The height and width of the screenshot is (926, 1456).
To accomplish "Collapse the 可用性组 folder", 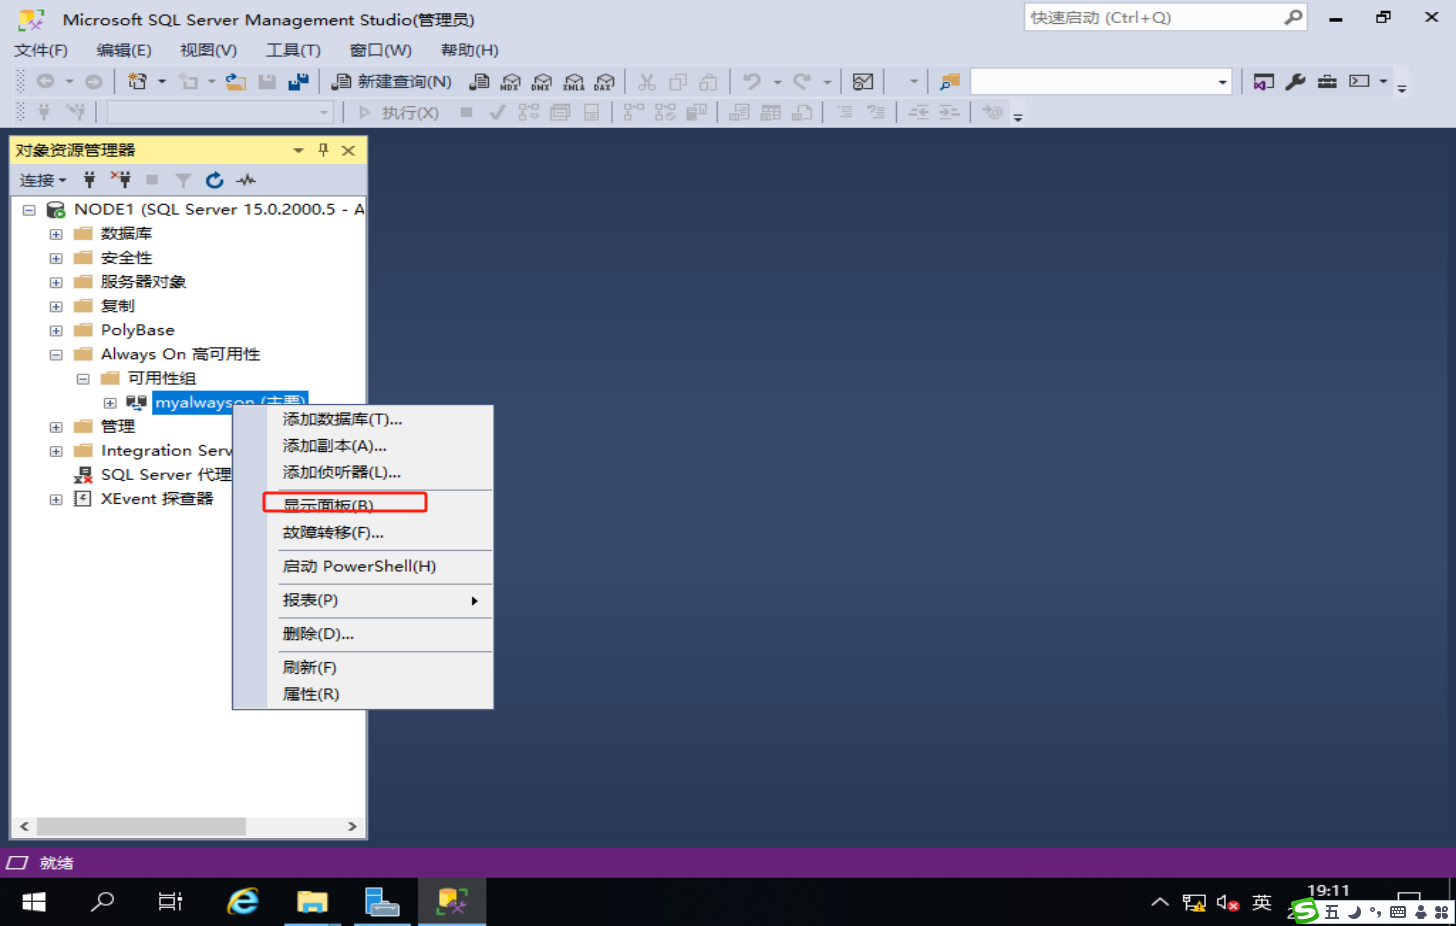I will [83, 379].
